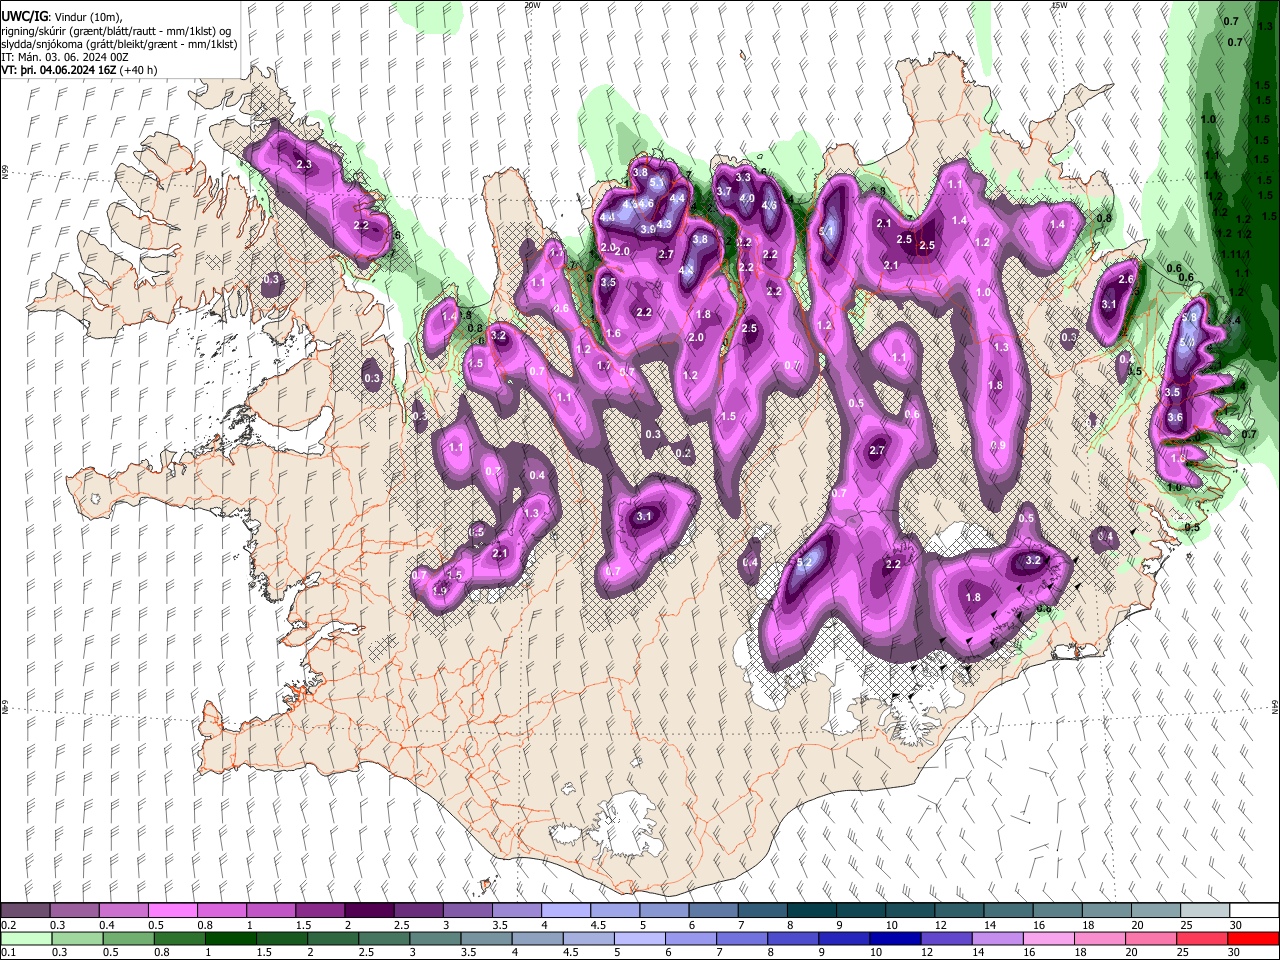Click the medium green 0.5 rain legend swatch
The width and height of the screenshot is (1280, 960).
(128, 938)
